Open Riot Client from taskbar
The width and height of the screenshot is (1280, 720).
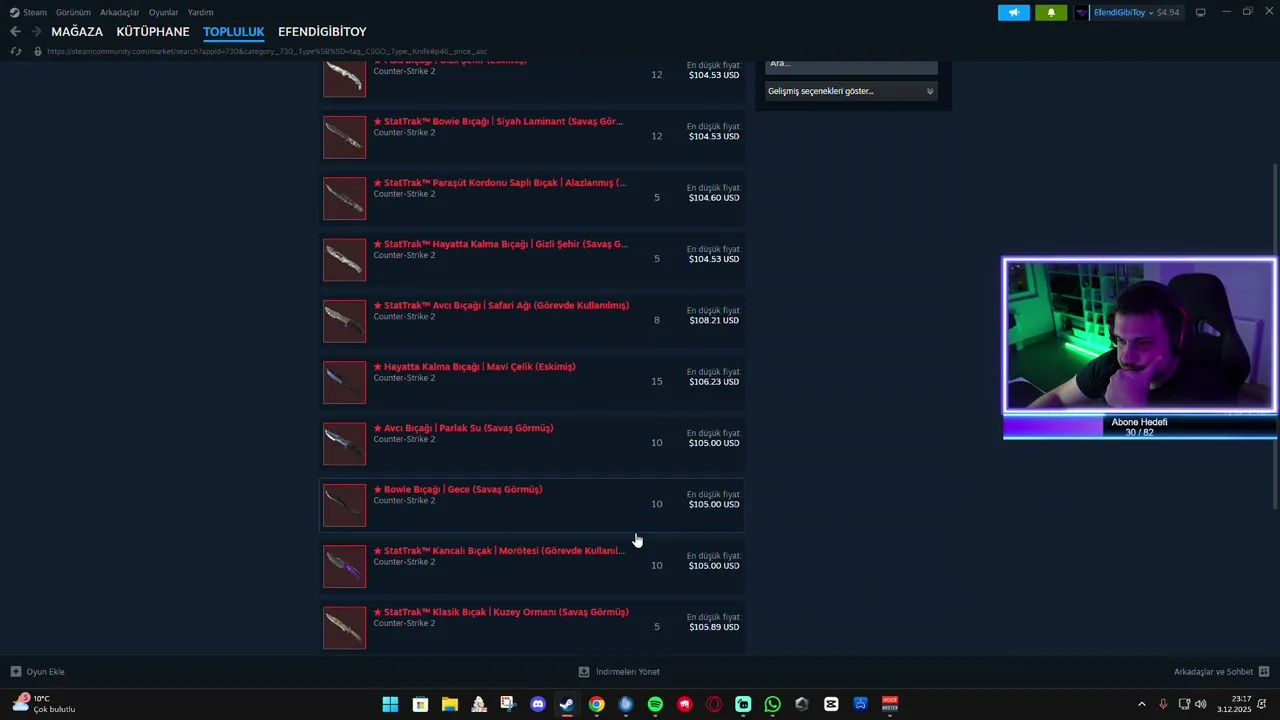click(x=684, y=704)
